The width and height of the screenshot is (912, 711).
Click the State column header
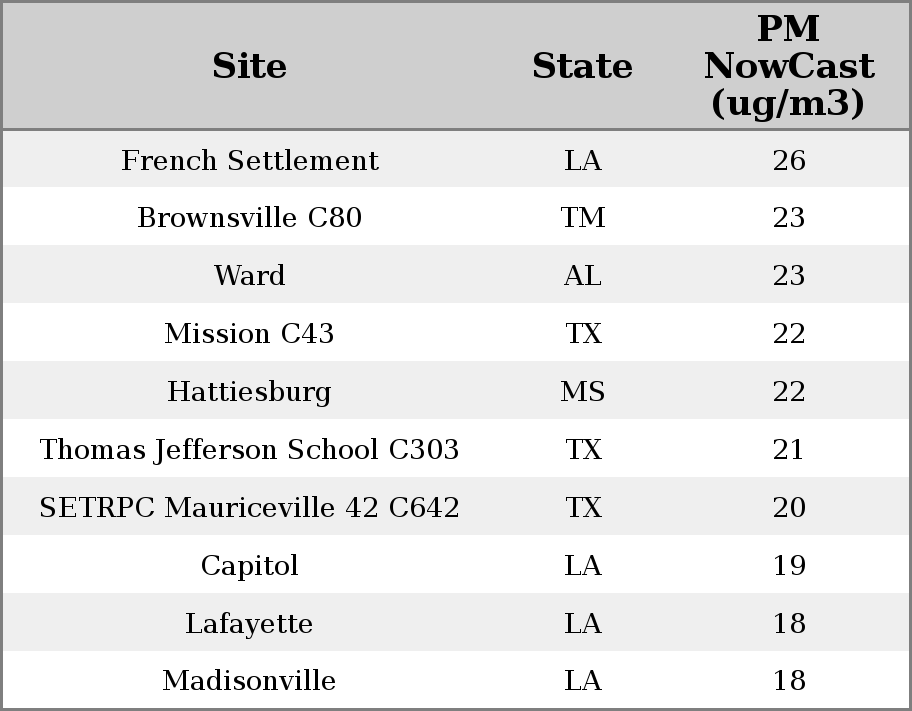tap(582, 67)
